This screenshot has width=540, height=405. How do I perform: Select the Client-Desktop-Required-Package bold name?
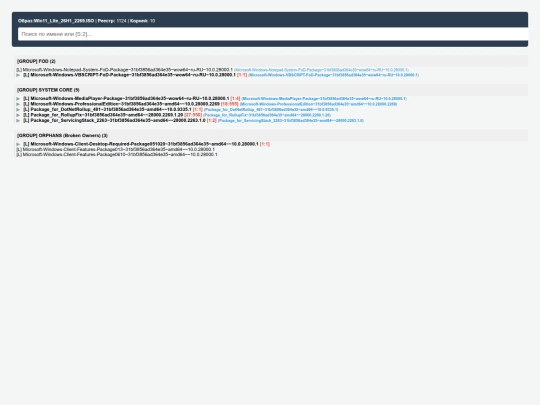click(141, 144)
